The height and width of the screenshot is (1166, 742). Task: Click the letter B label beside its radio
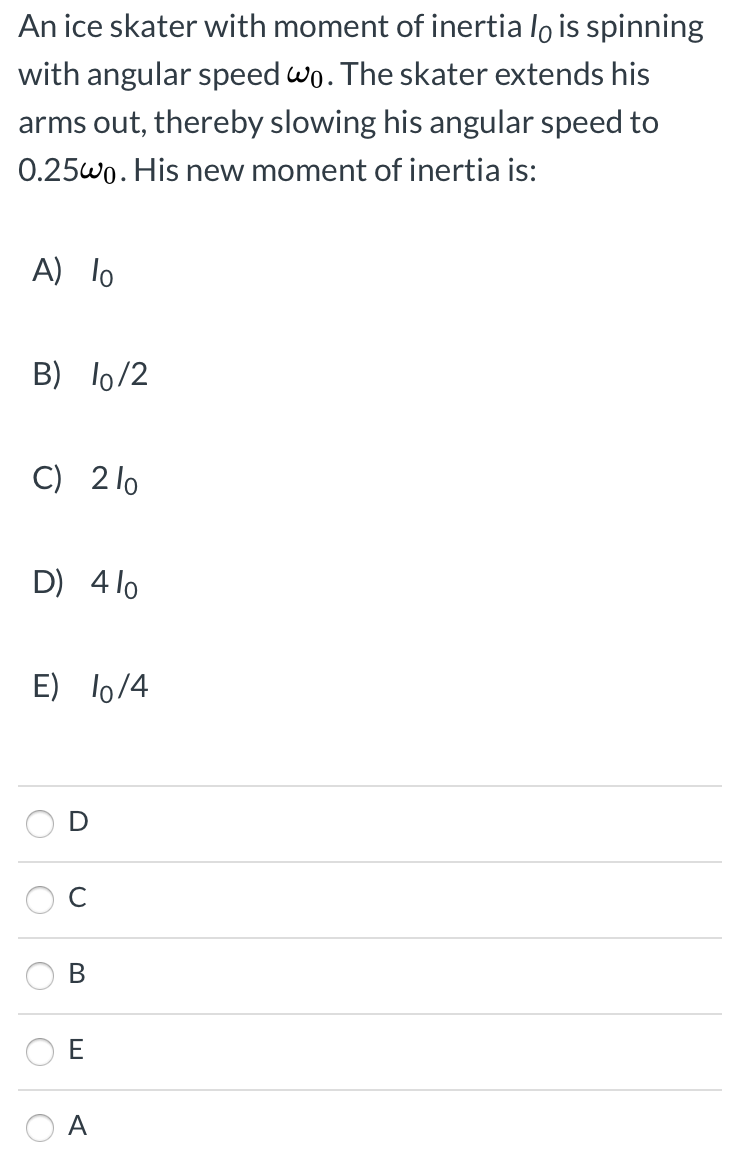click(x=78, y=976)
